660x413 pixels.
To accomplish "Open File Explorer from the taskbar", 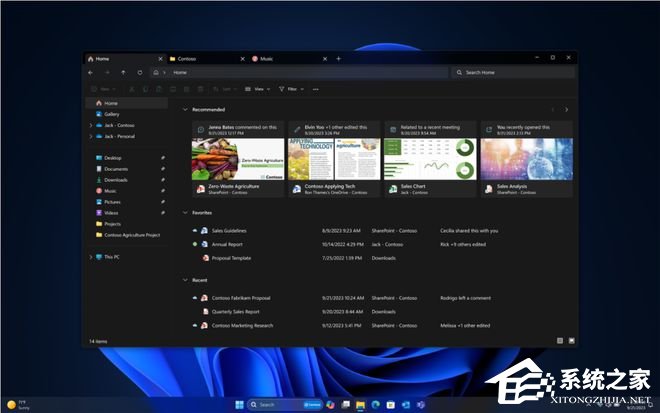I will click(360, 405).
